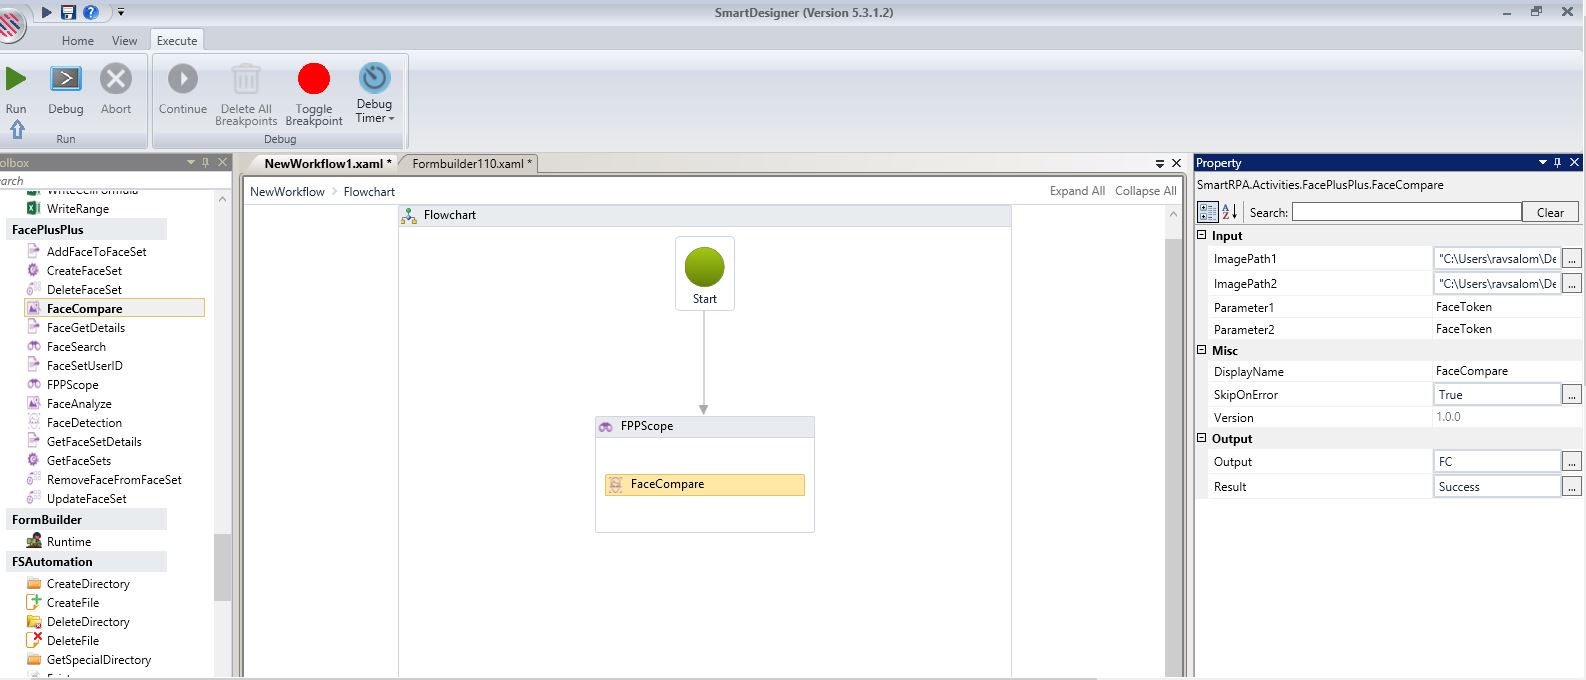The width and height of the screenshot is (1586, 680).
Task: Toggle alphabetical sort in Property panel
Action: [x=1230, y=212]
